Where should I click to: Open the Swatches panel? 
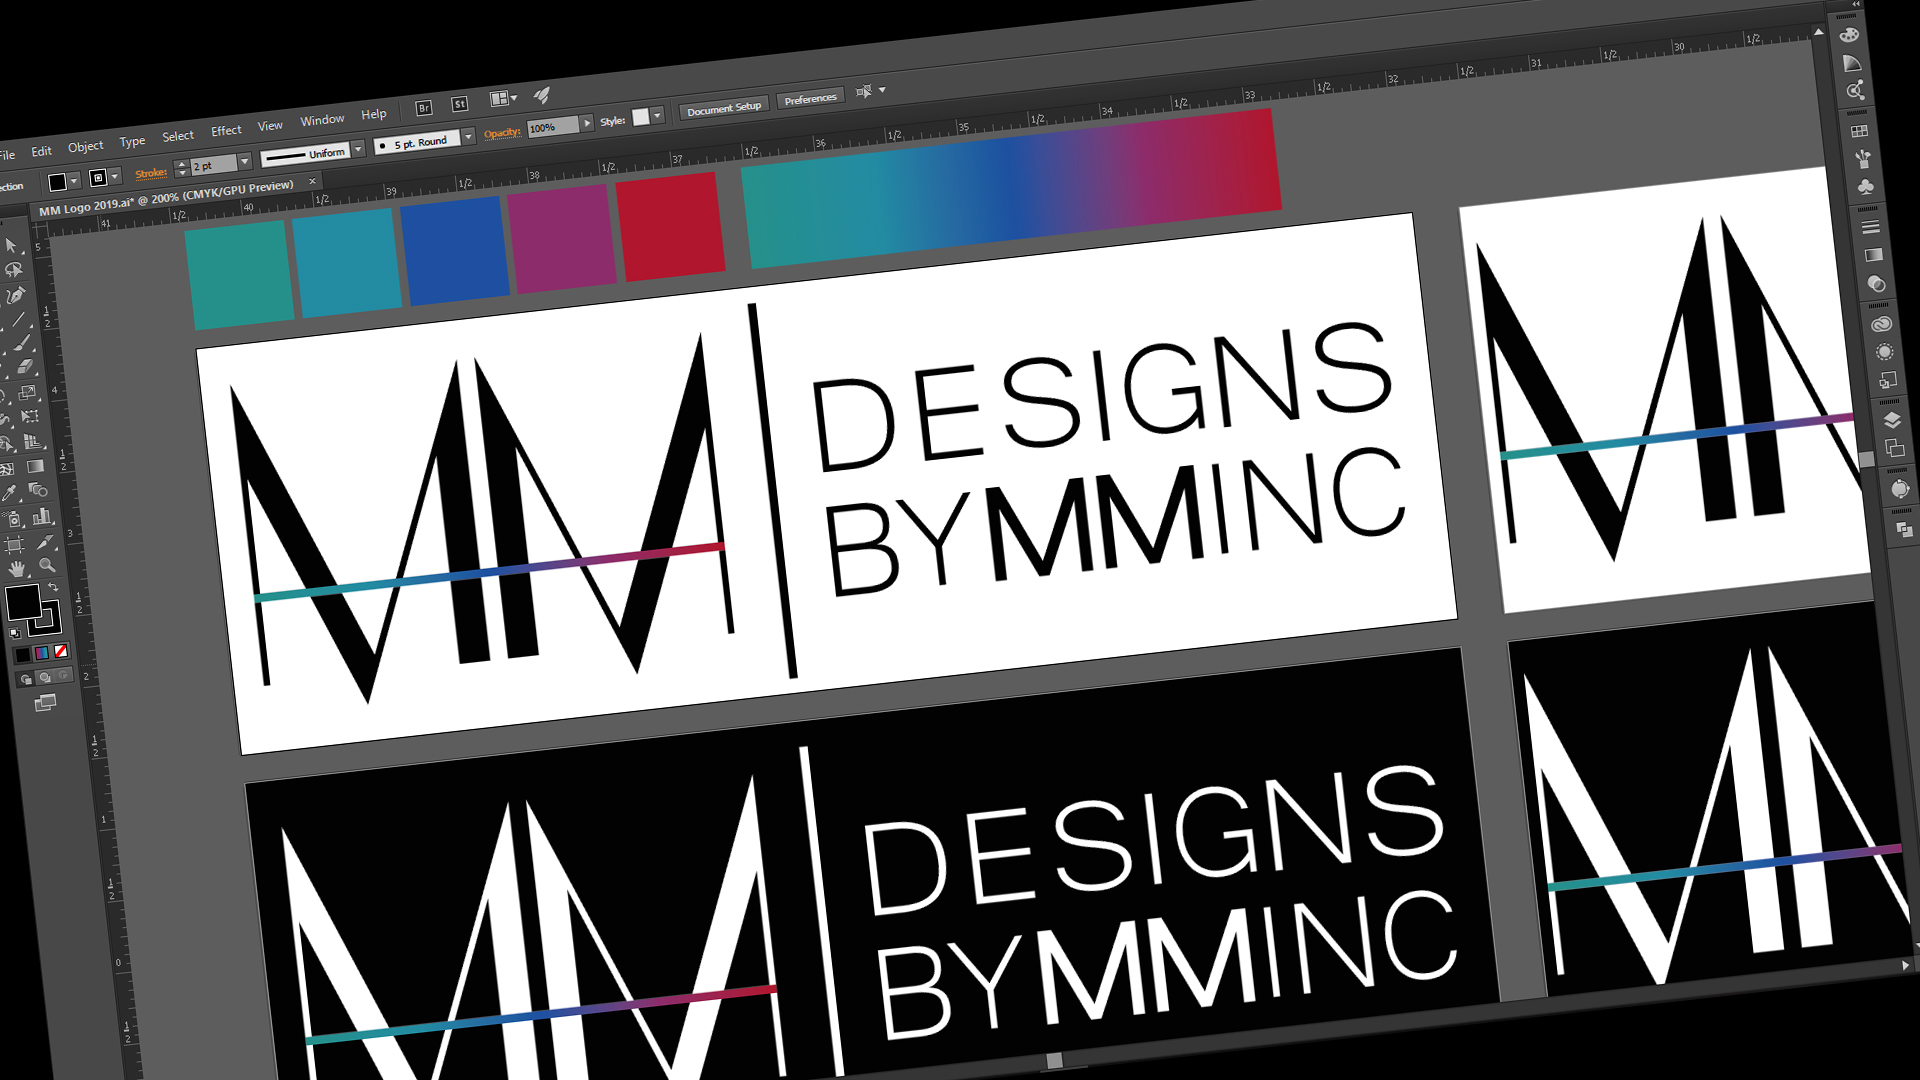click(1859, 130)
